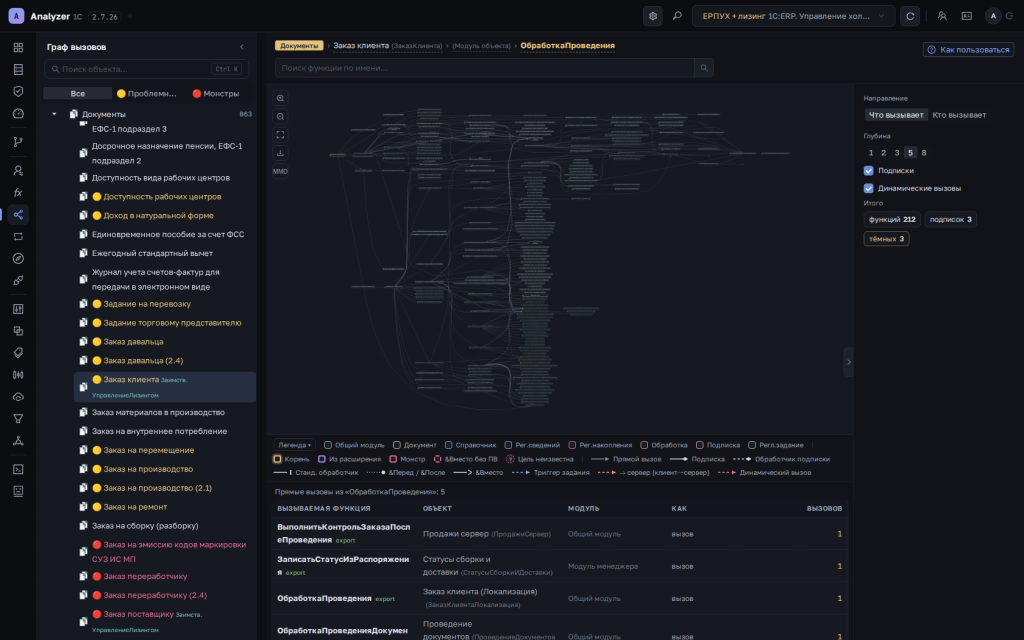Set graph depth to 8

923,153
